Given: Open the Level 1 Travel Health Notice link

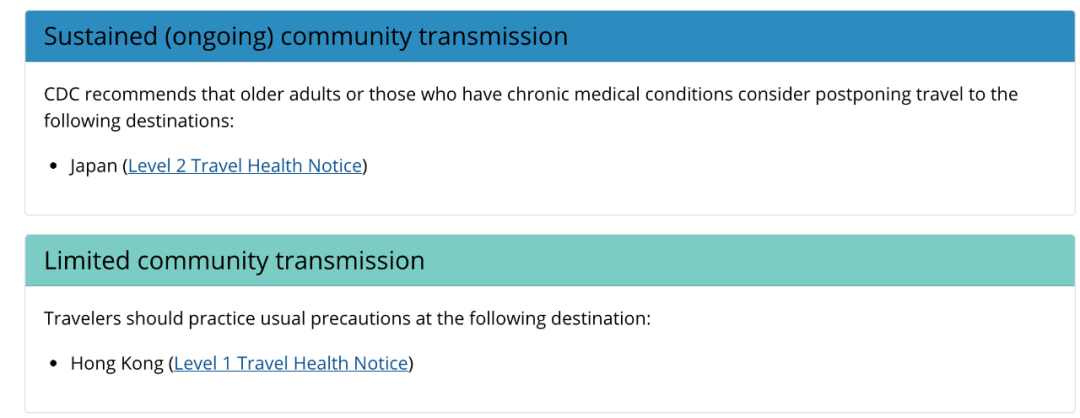Looking at the screenshot, I should (x=291, y=363).
